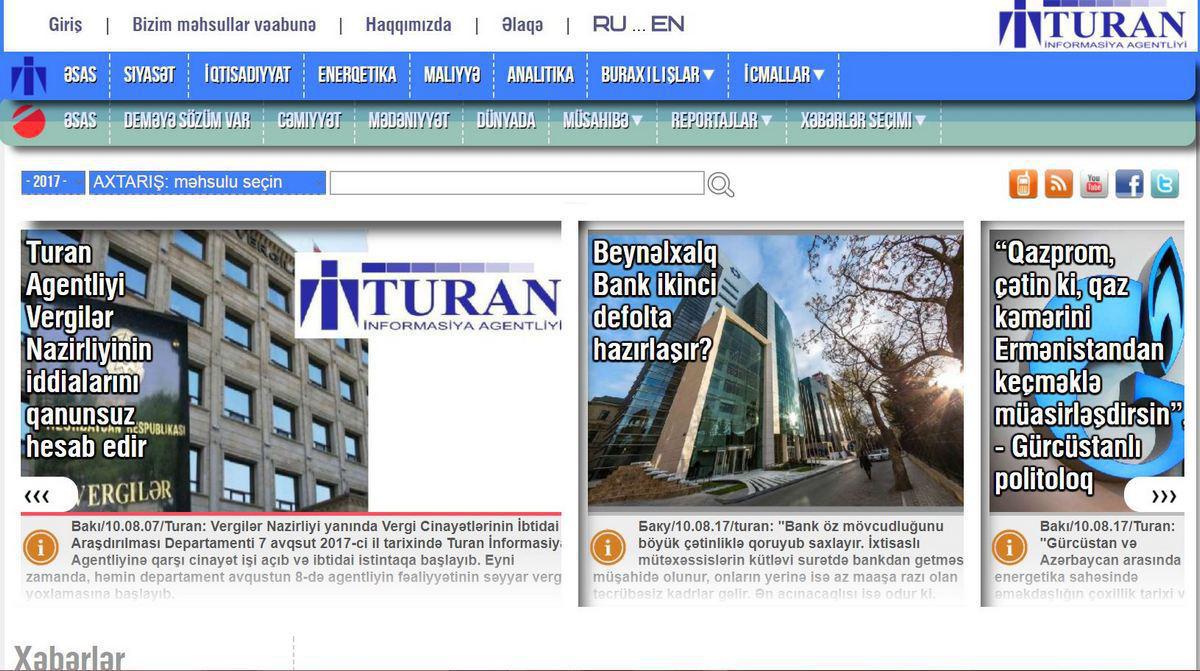Click the orange info icon under Vergilər article
Image resolution: width=1200 pixels, height=671 pixels.
(41, 547)
